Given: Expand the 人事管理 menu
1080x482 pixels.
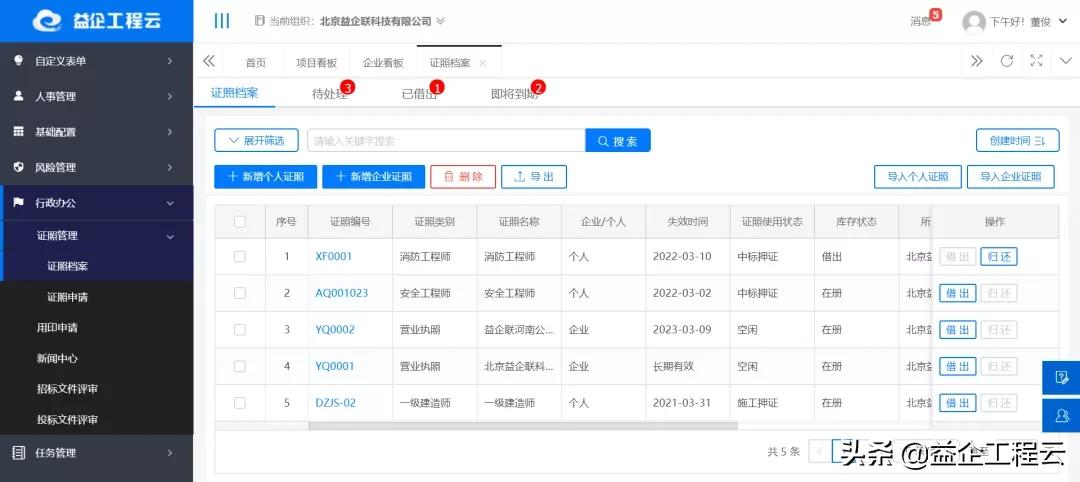Looking at the screenshot, I should point(96,96).
